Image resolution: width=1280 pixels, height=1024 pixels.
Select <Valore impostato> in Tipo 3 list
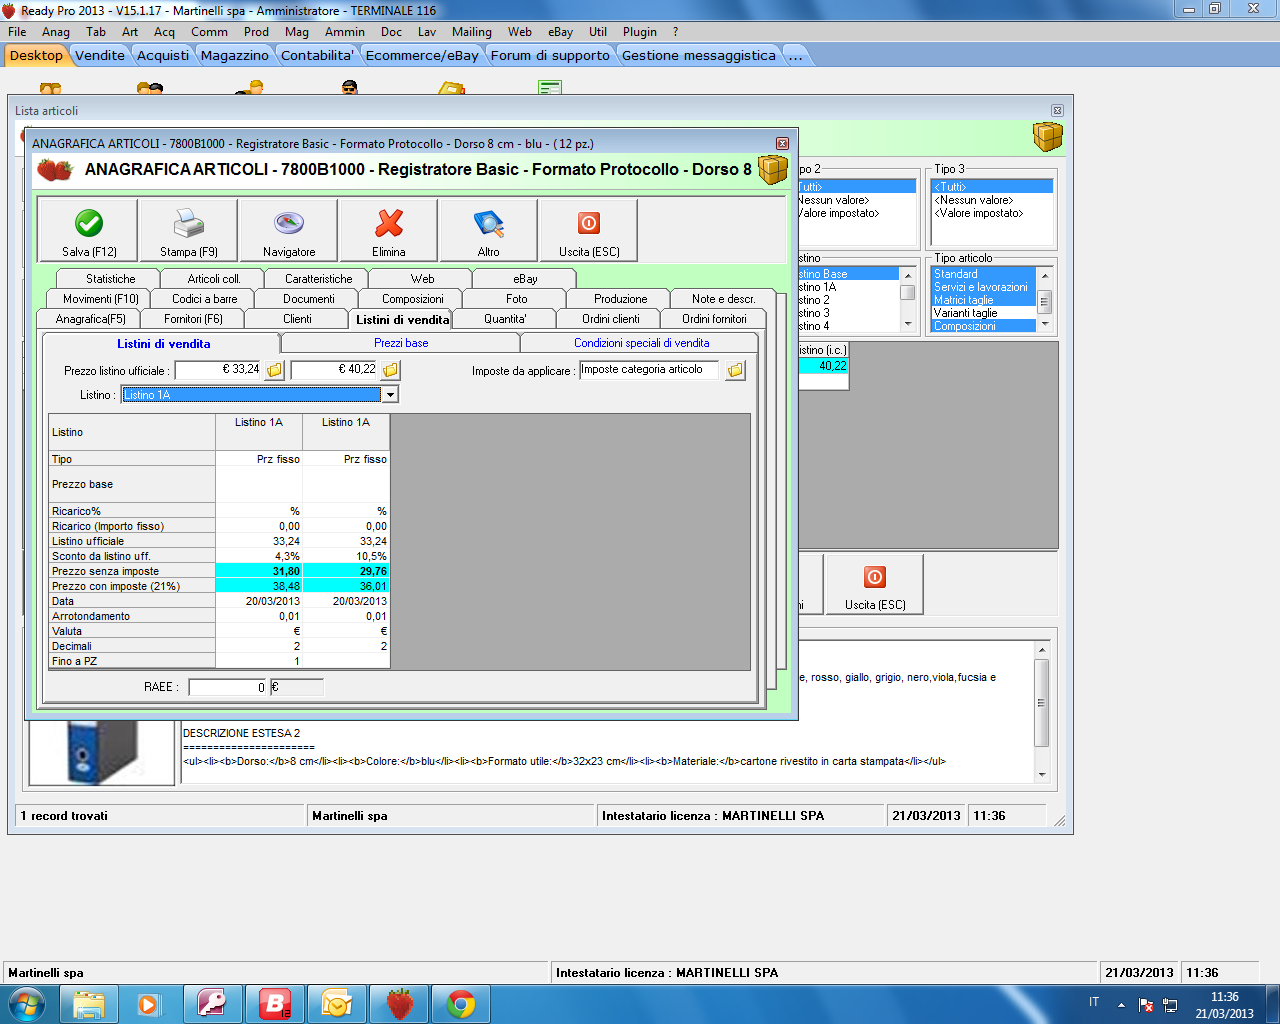(992, 213)
